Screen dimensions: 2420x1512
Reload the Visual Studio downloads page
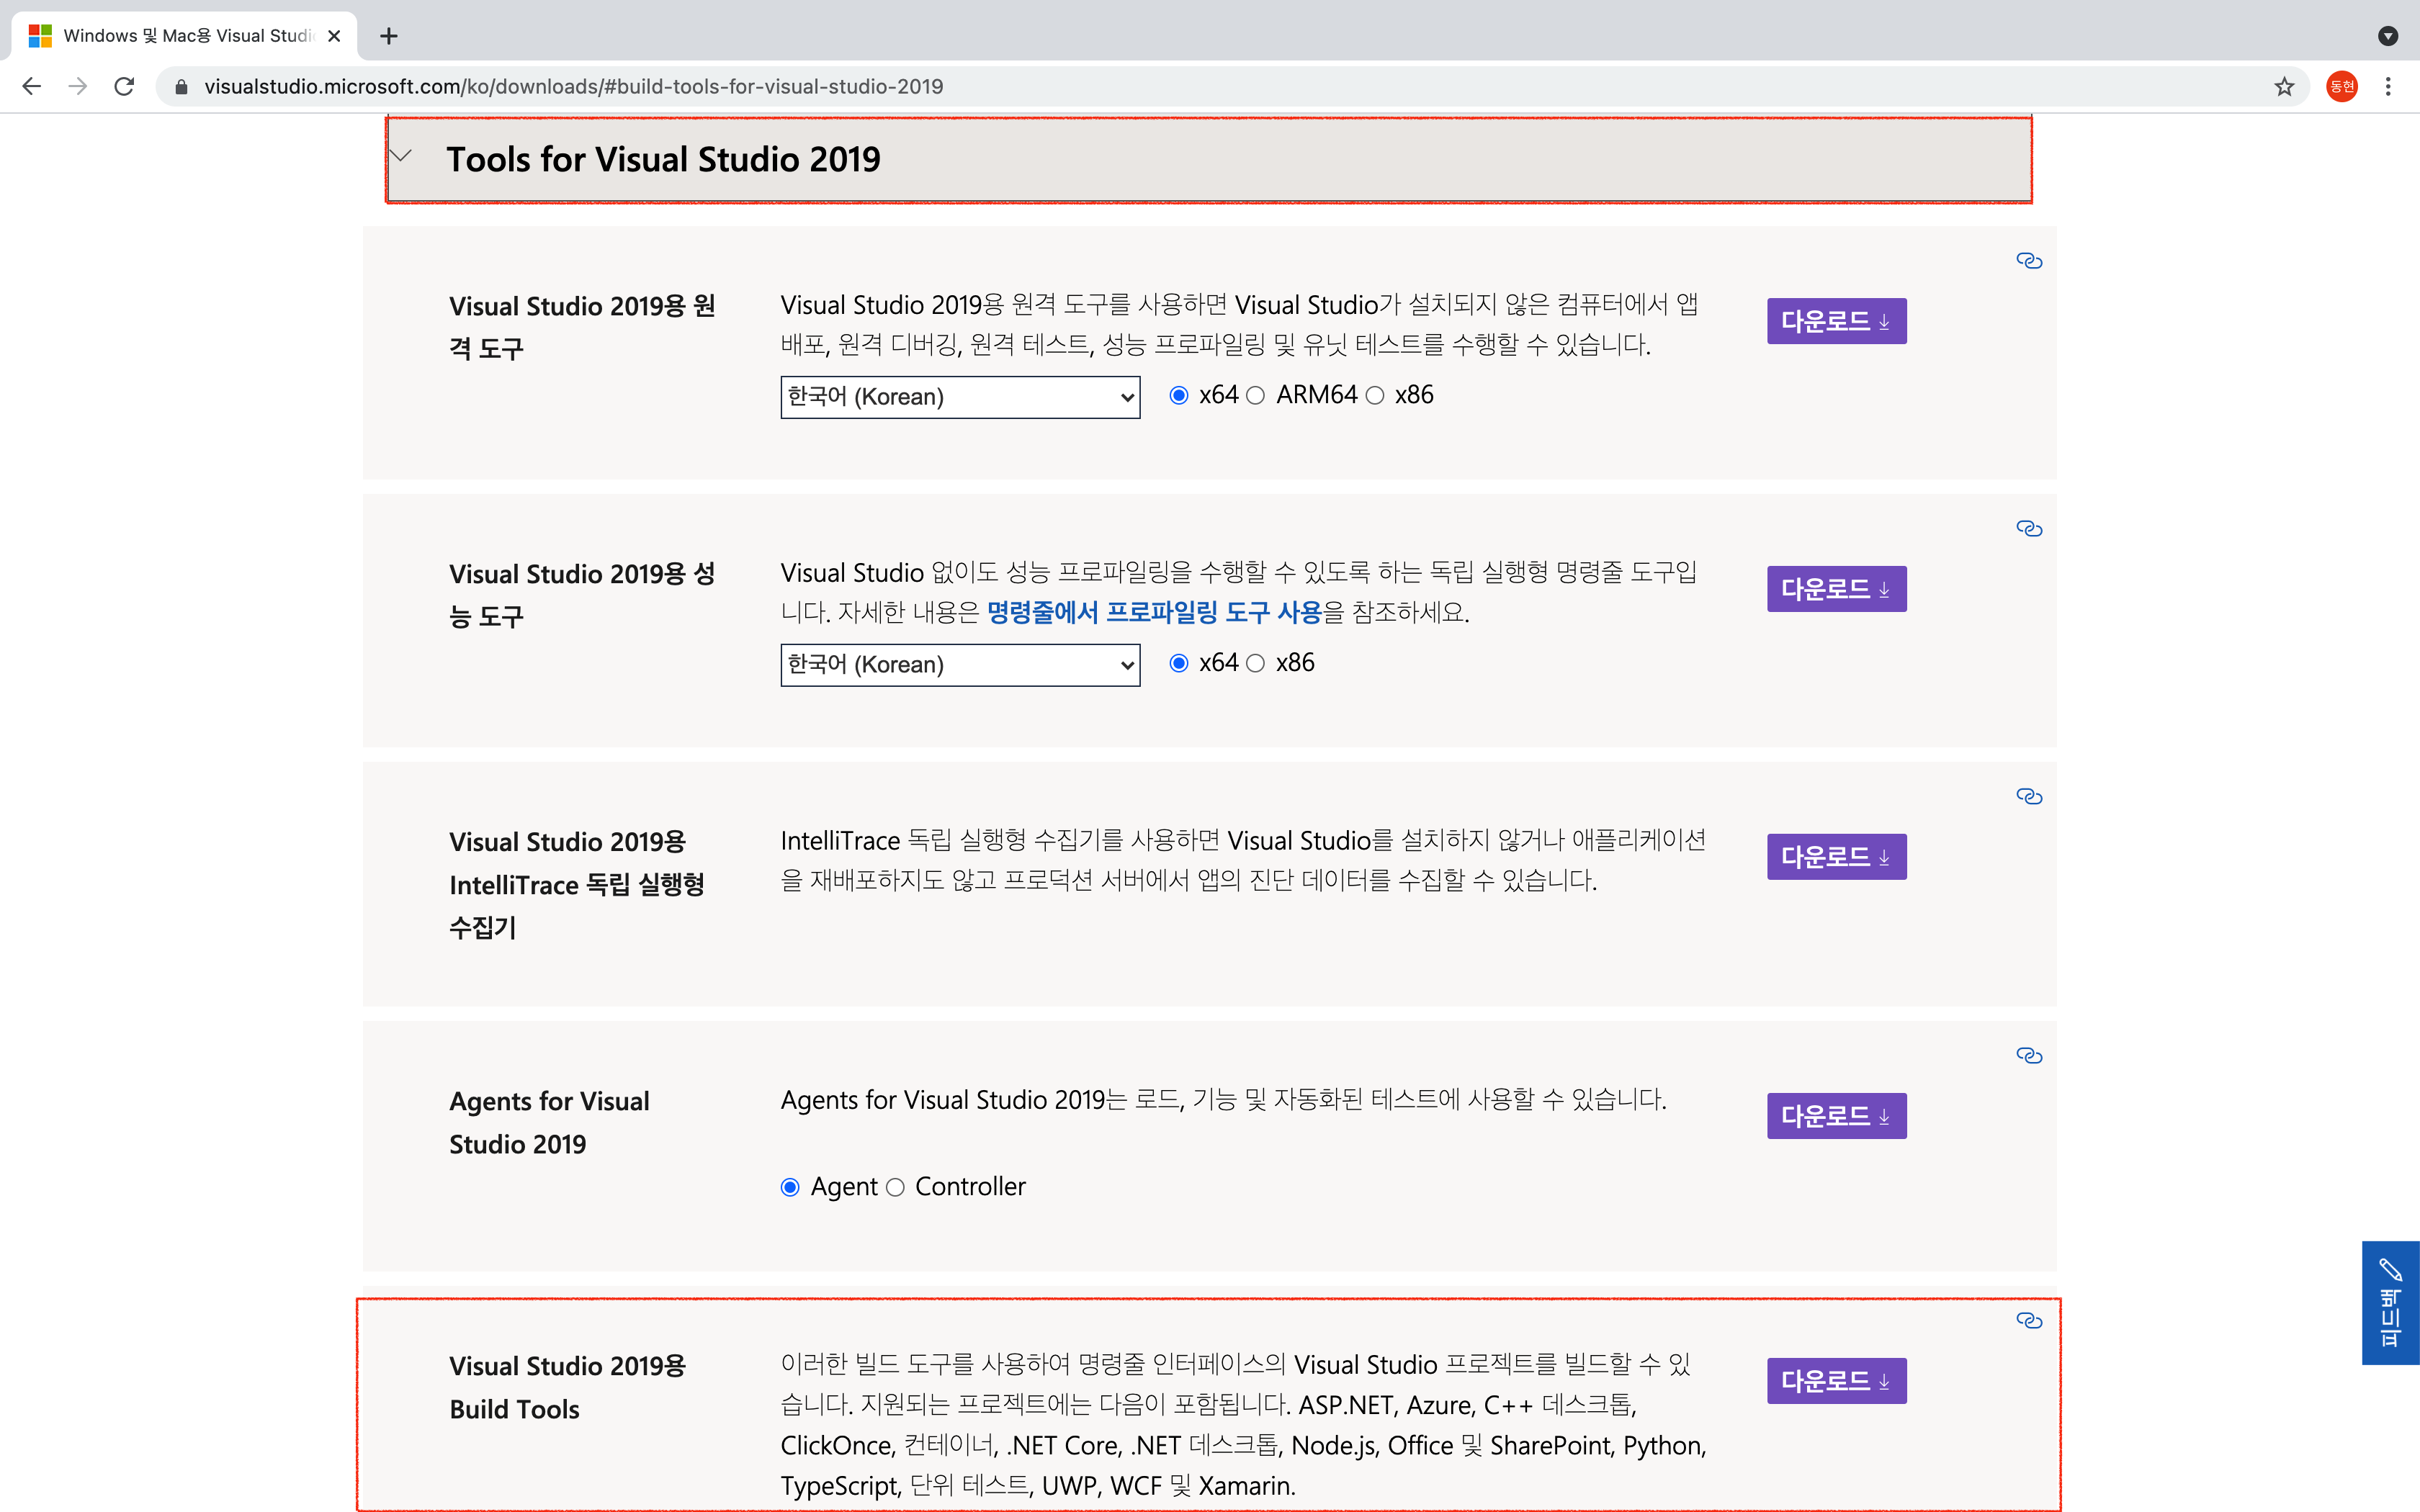tap(124, 87)
